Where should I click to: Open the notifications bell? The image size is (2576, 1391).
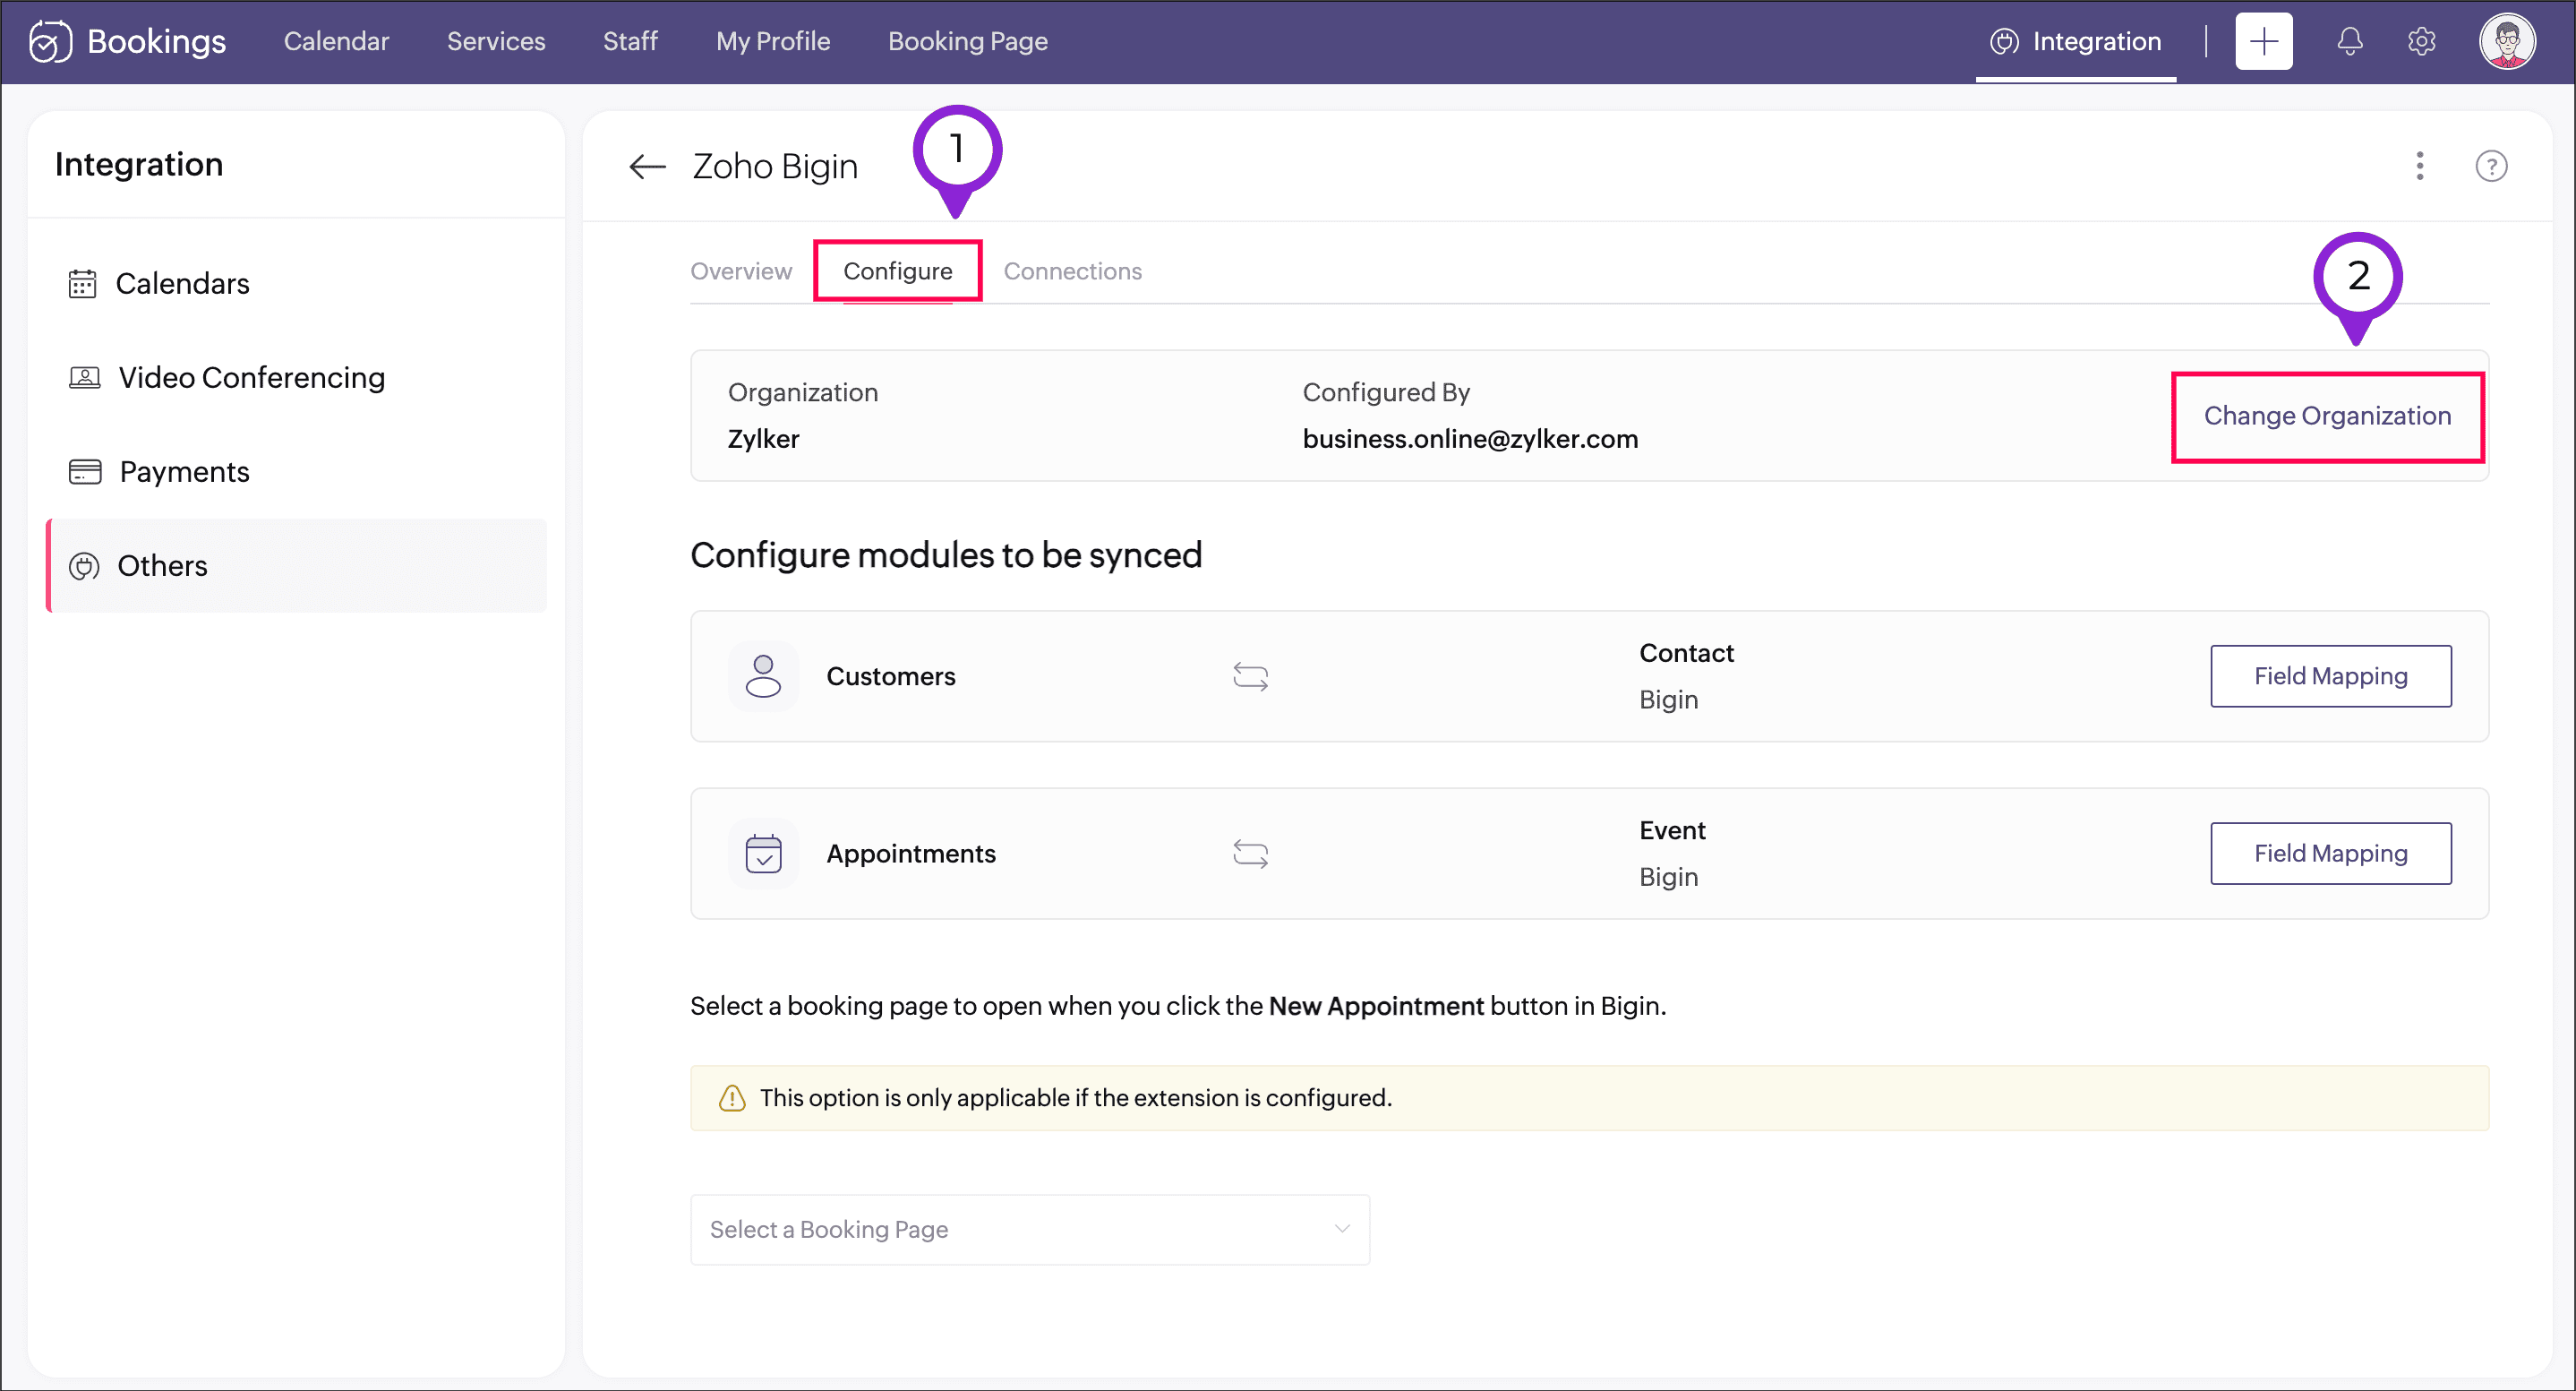point(2349,42)
